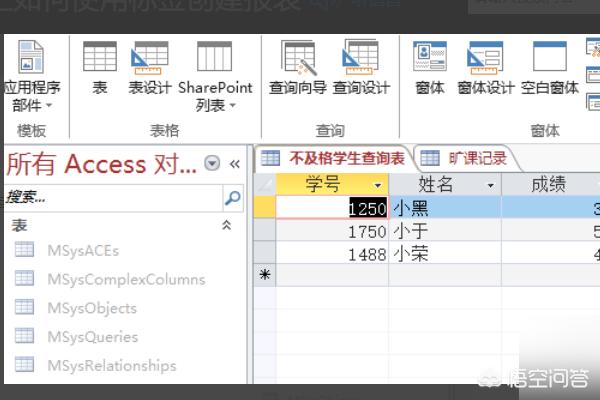Open the 学号 column filter arrow
The height and width of the screenshot is (400, 600).
point(377,185)
